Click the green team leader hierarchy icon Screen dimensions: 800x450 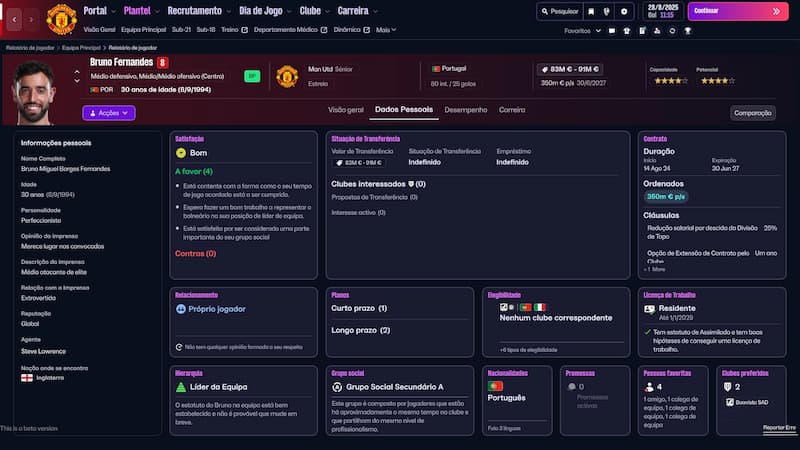tap(181, 385)
